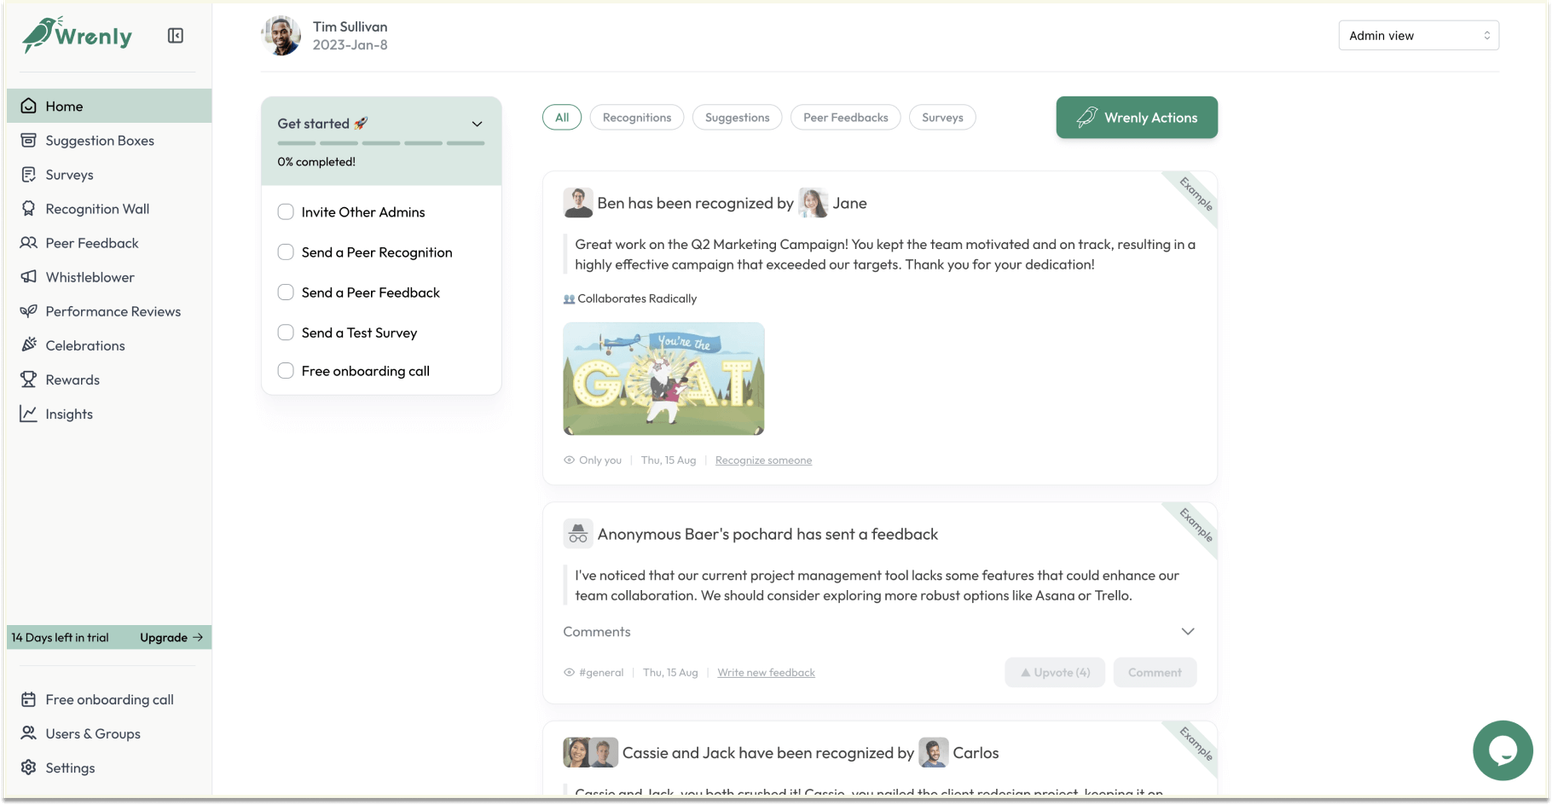
Task: Click Tim Sullivan's profile avatar
Action: click(281, 36)
